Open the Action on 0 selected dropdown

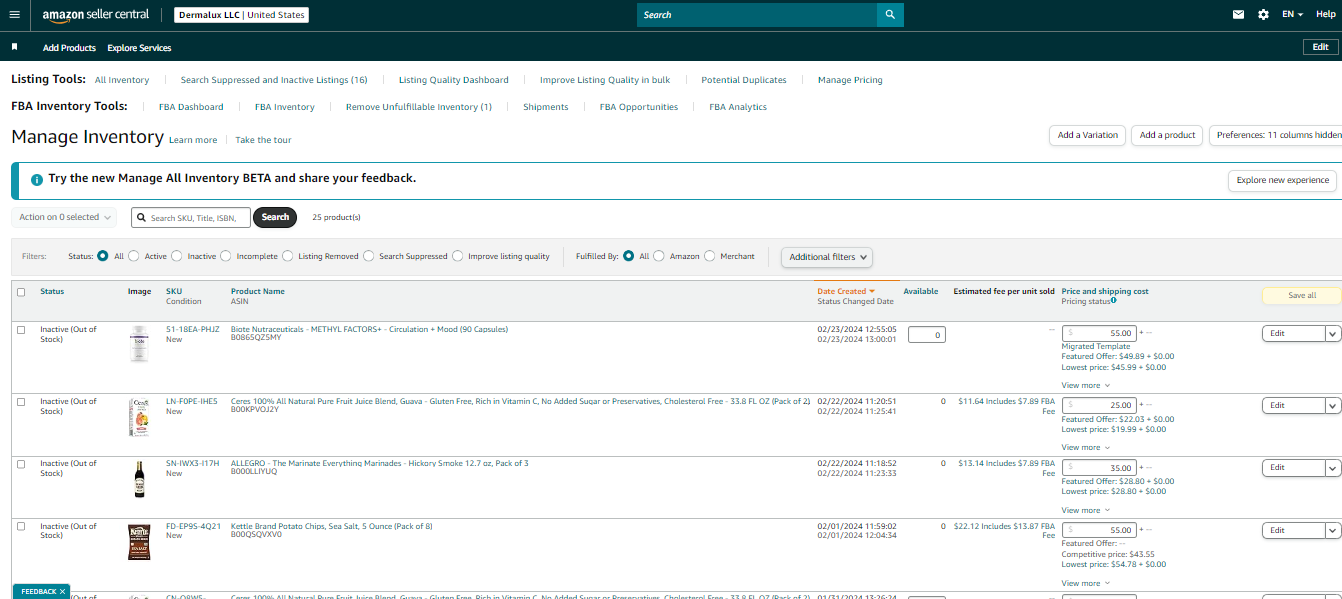(x=65, y=217)
